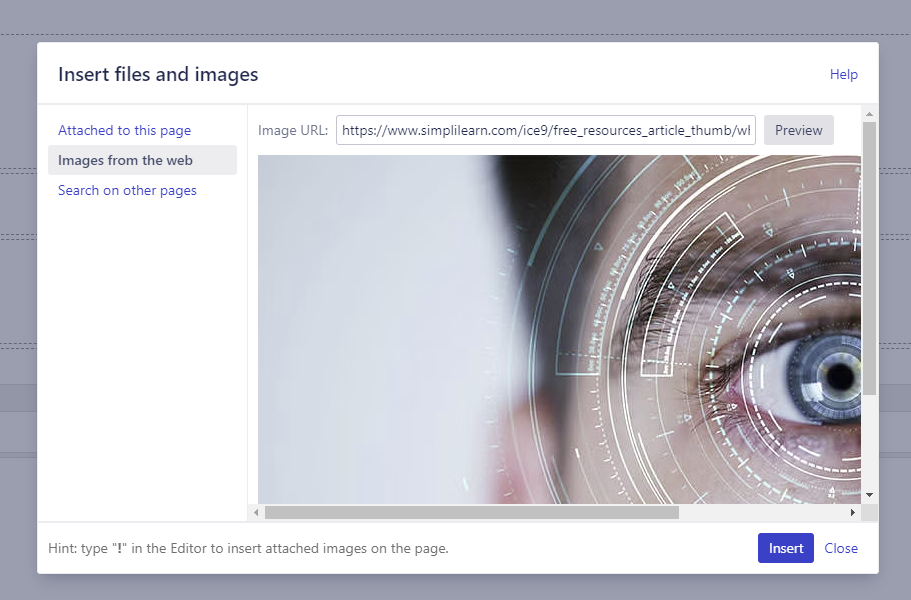Image resolution: width=911 pixels, height=600 pixels.
Task: Click into the Image URL field
Action: point(546,130)
